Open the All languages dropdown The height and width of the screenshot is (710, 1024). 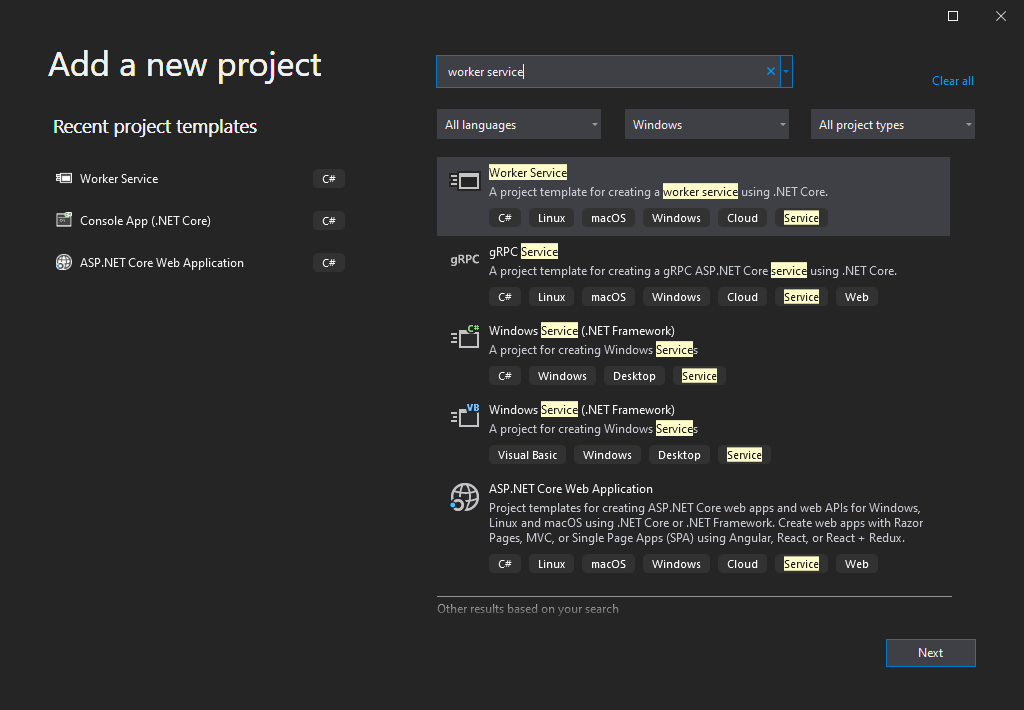point(518,125)
